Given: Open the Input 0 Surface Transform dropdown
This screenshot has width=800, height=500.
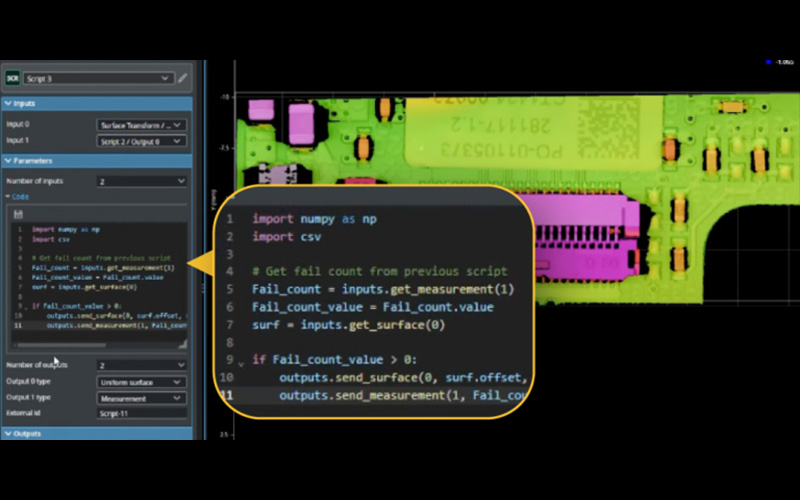Looking at the screenshot, I should tap(140, 125).
